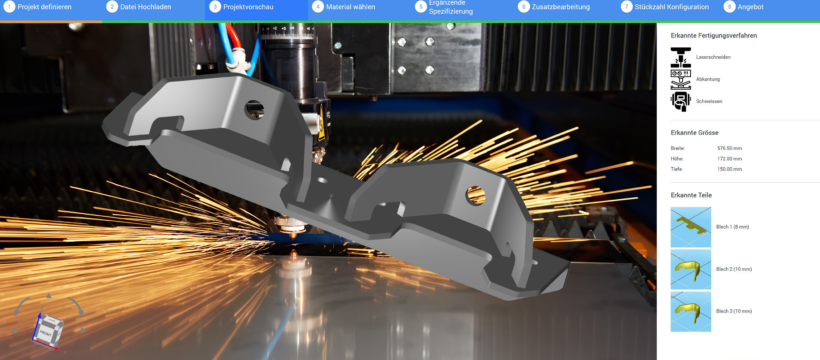
Task: Click the Abkantung bending icon
Action: pos(681,79)
